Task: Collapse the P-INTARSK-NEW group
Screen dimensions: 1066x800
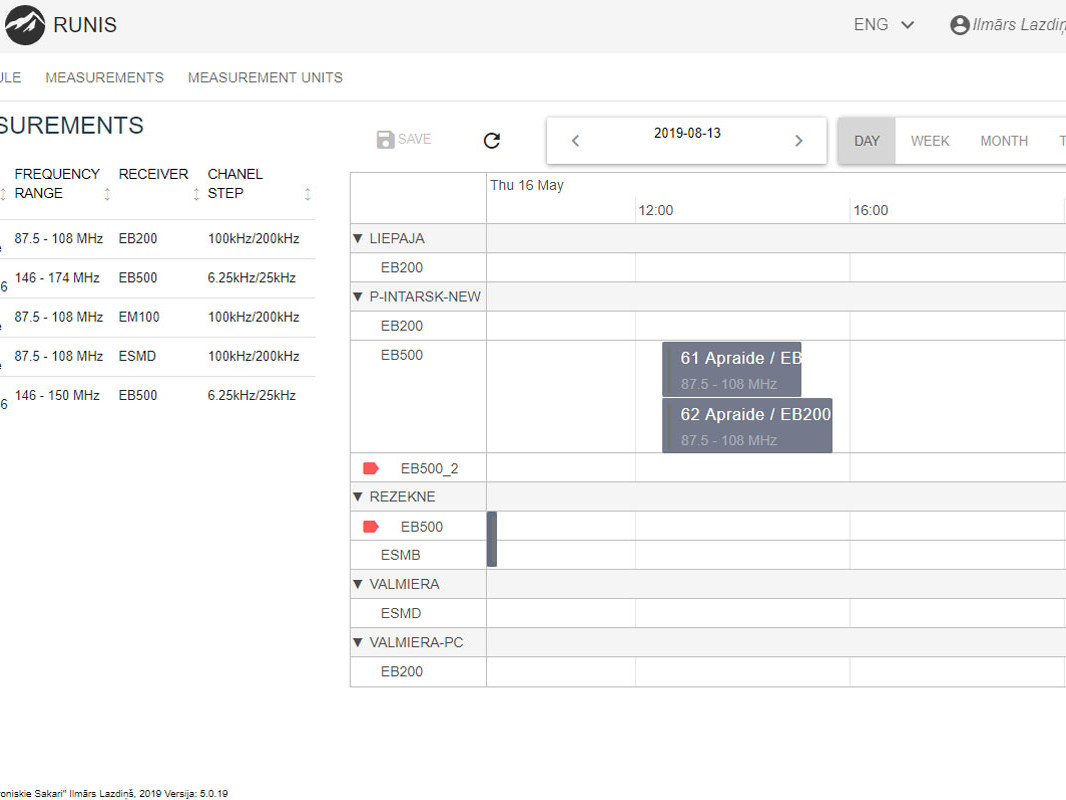Action: (358, 297)
